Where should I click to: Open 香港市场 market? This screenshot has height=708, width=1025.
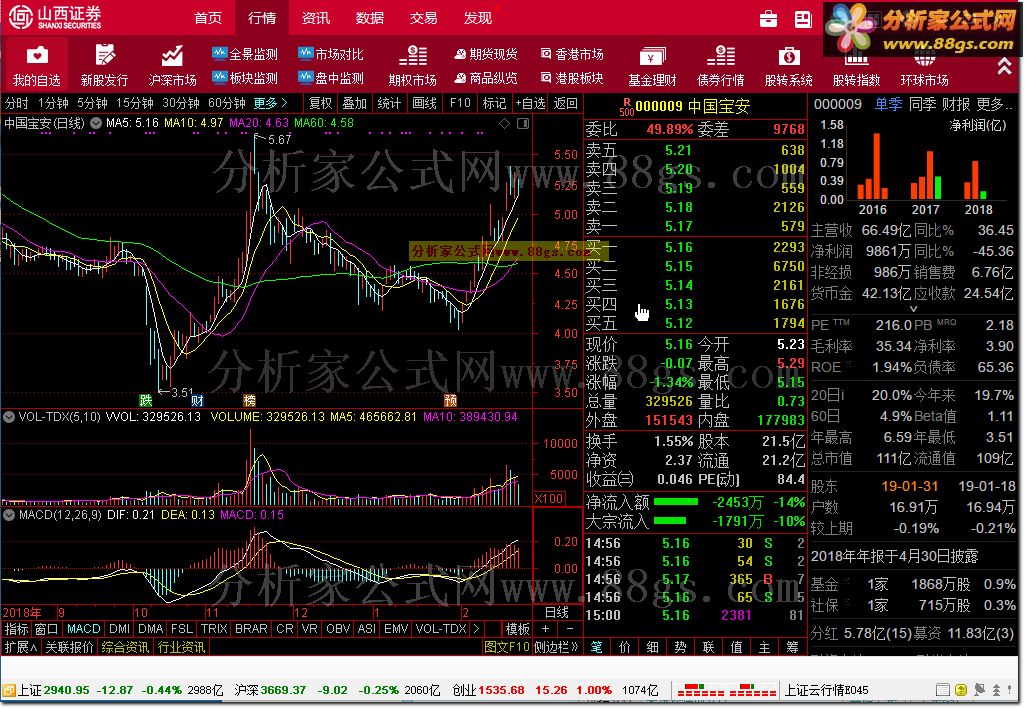pyautogui.click(x=572, y=54)
